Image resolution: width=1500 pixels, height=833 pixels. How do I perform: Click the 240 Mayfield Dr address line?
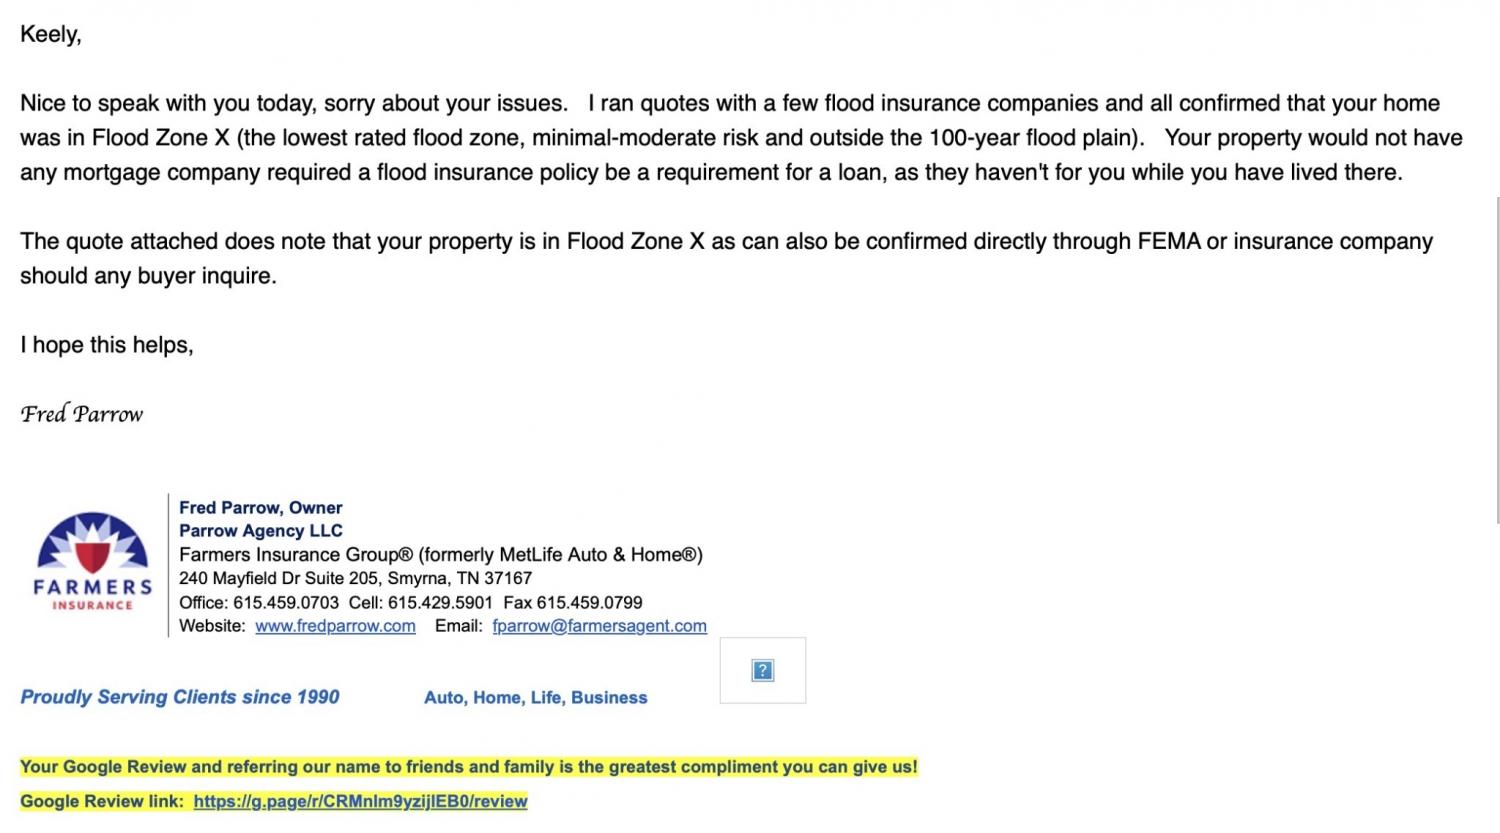[x=355, y=578]
